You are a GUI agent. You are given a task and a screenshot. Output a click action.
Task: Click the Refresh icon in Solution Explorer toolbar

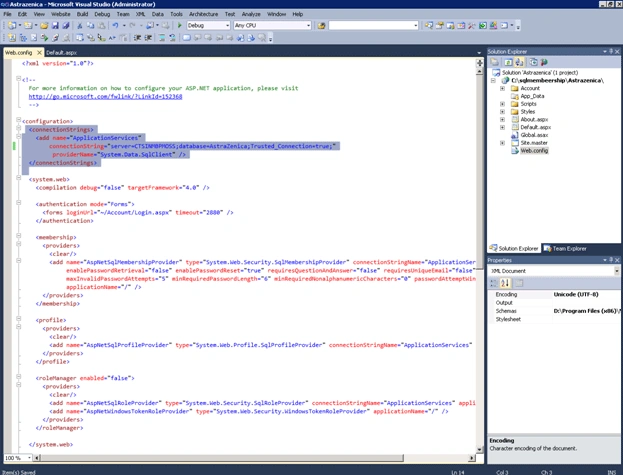click(x=508, y=62)
